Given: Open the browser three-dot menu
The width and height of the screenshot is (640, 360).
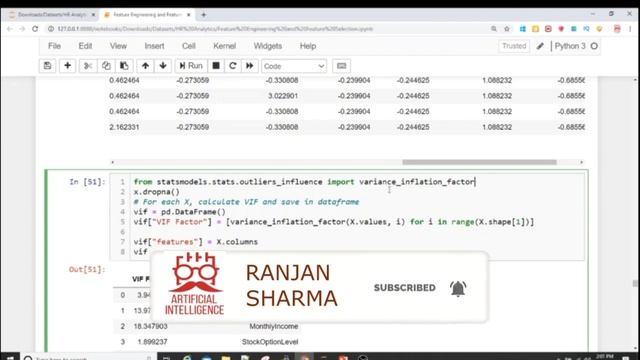Looking at the screenshot, I should [631, 29].
